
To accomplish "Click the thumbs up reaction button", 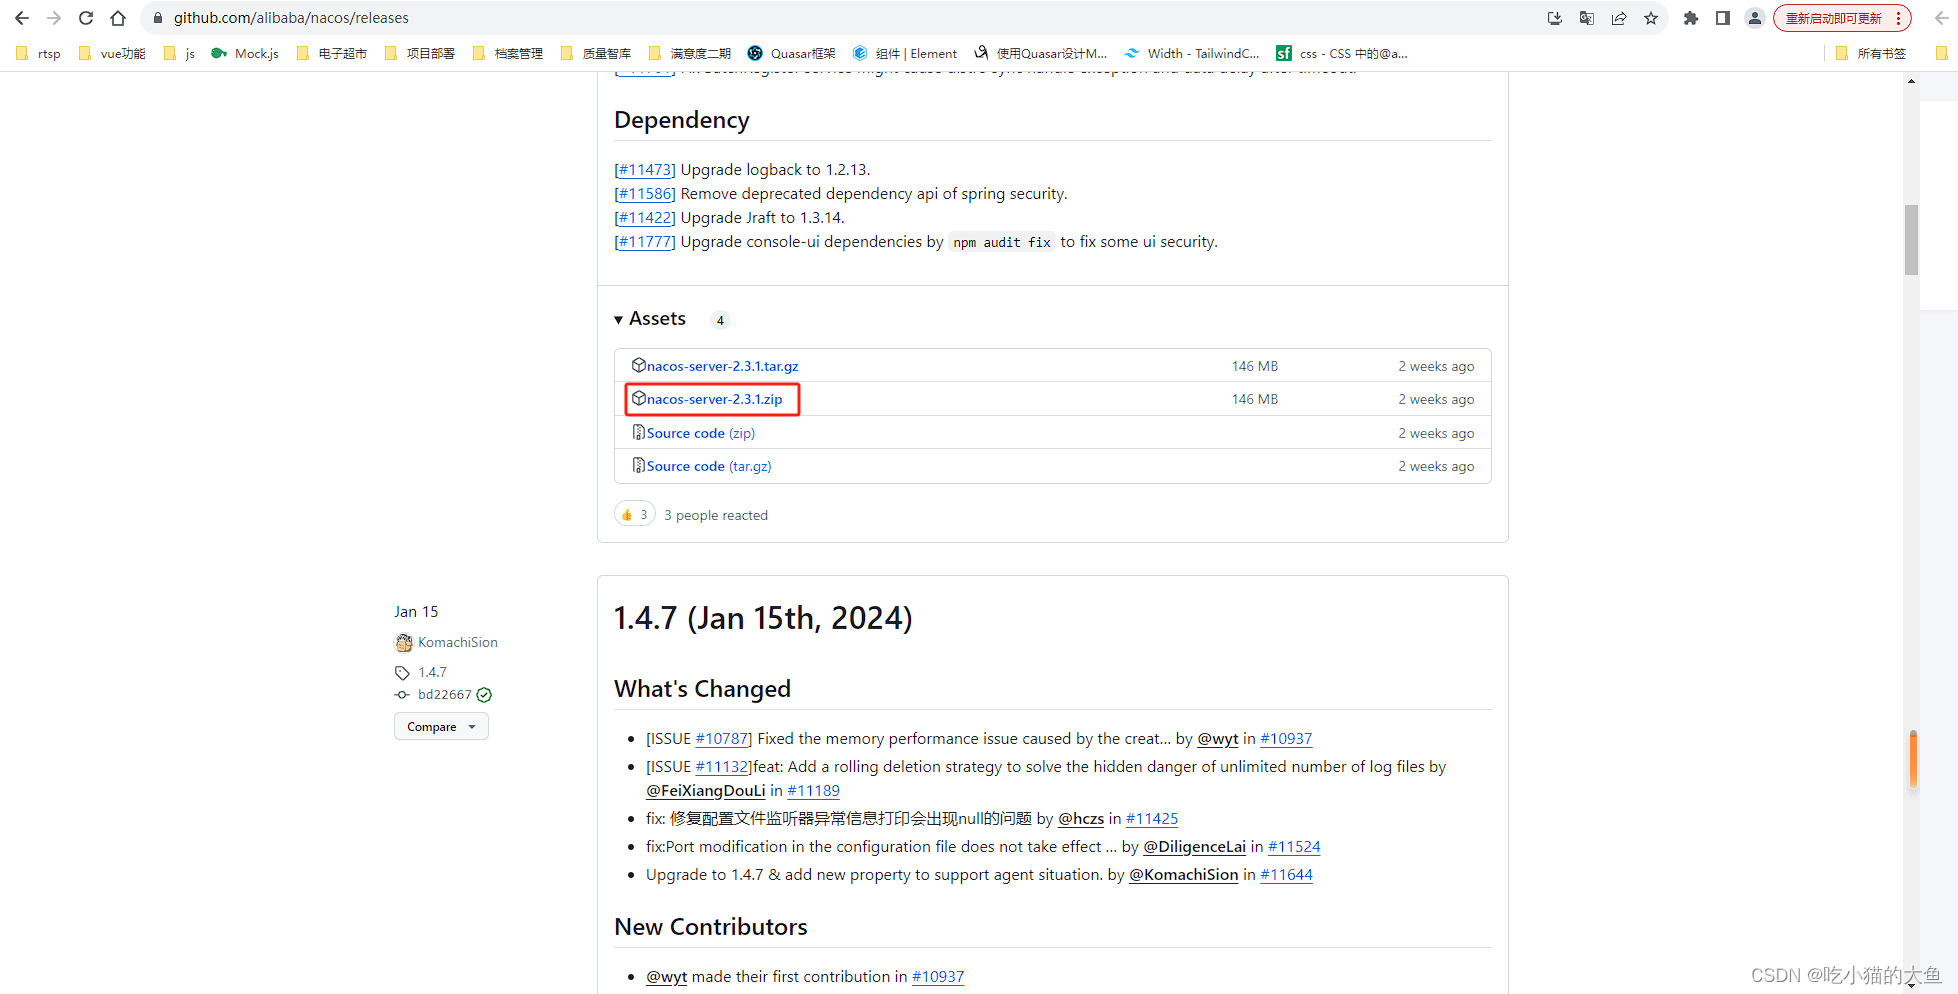I will click(634, 515).
